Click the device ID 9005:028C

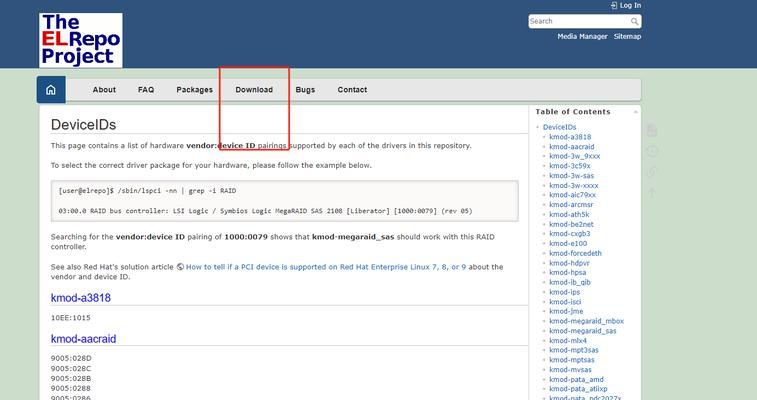[71, 369]
